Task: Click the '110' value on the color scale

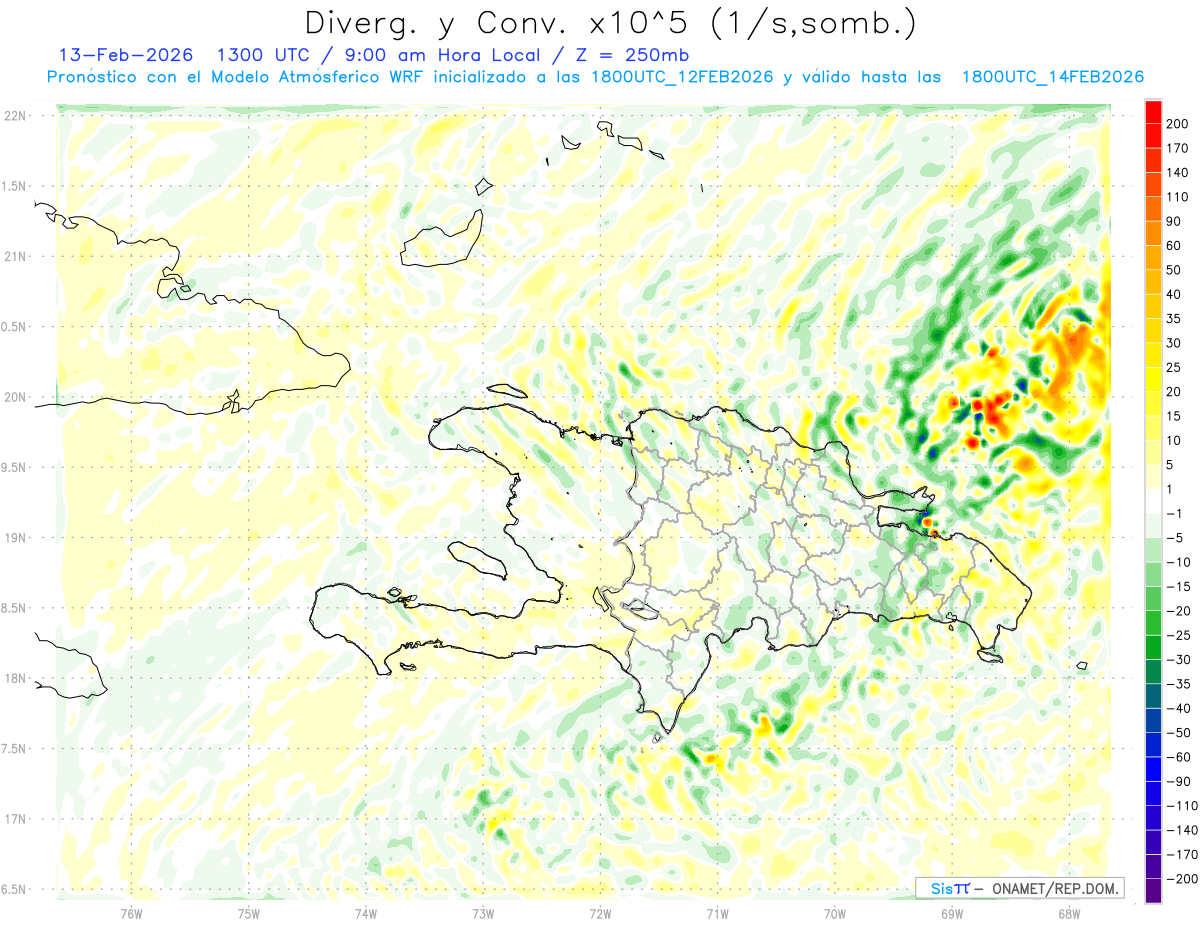Action: [x=1177, y=197]
